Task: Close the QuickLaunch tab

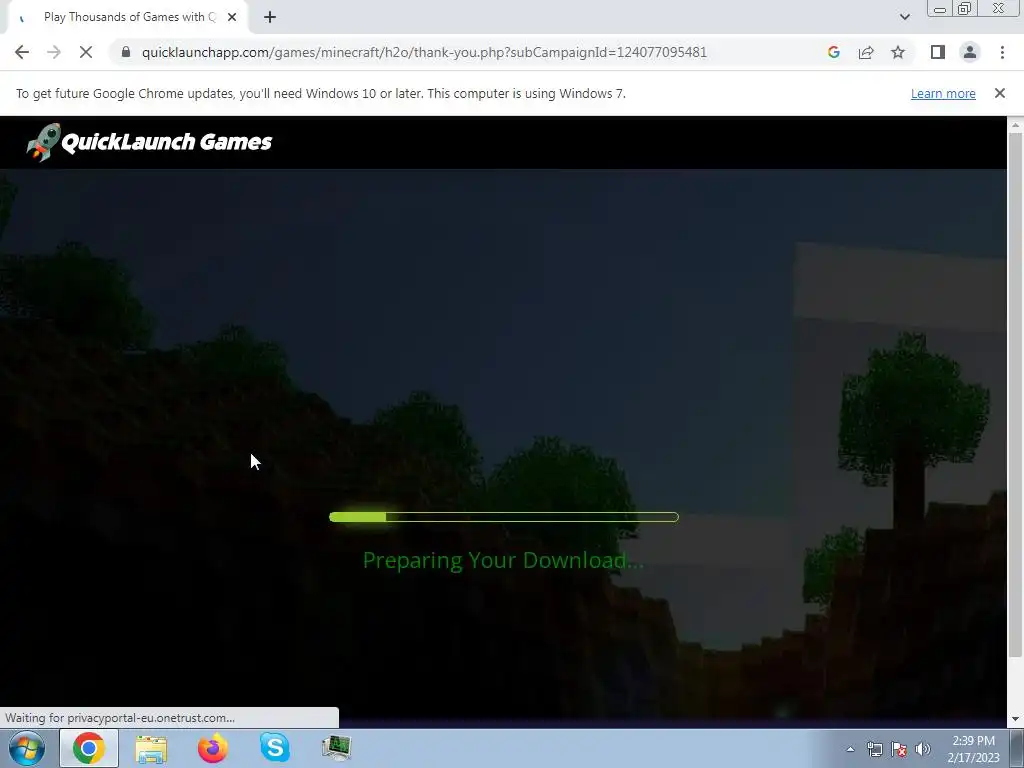Action: [232, 17]
